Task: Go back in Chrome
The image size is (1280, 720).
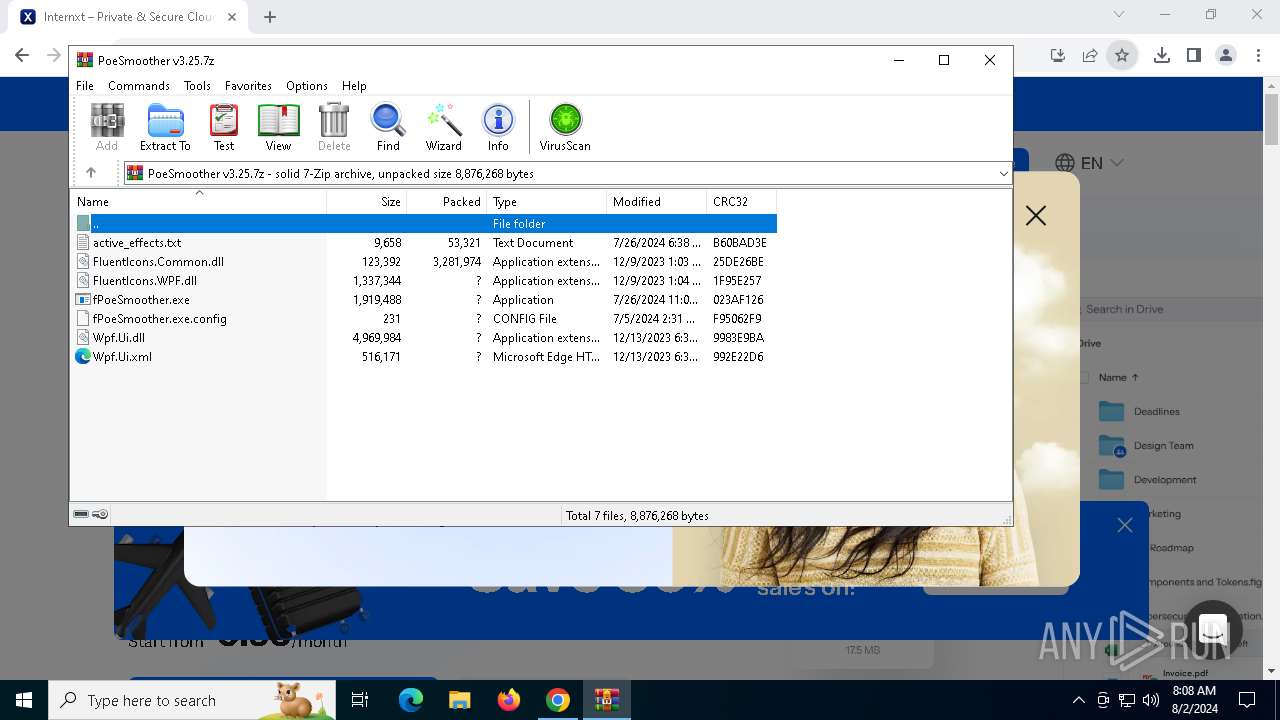Action: click(22, 56)
